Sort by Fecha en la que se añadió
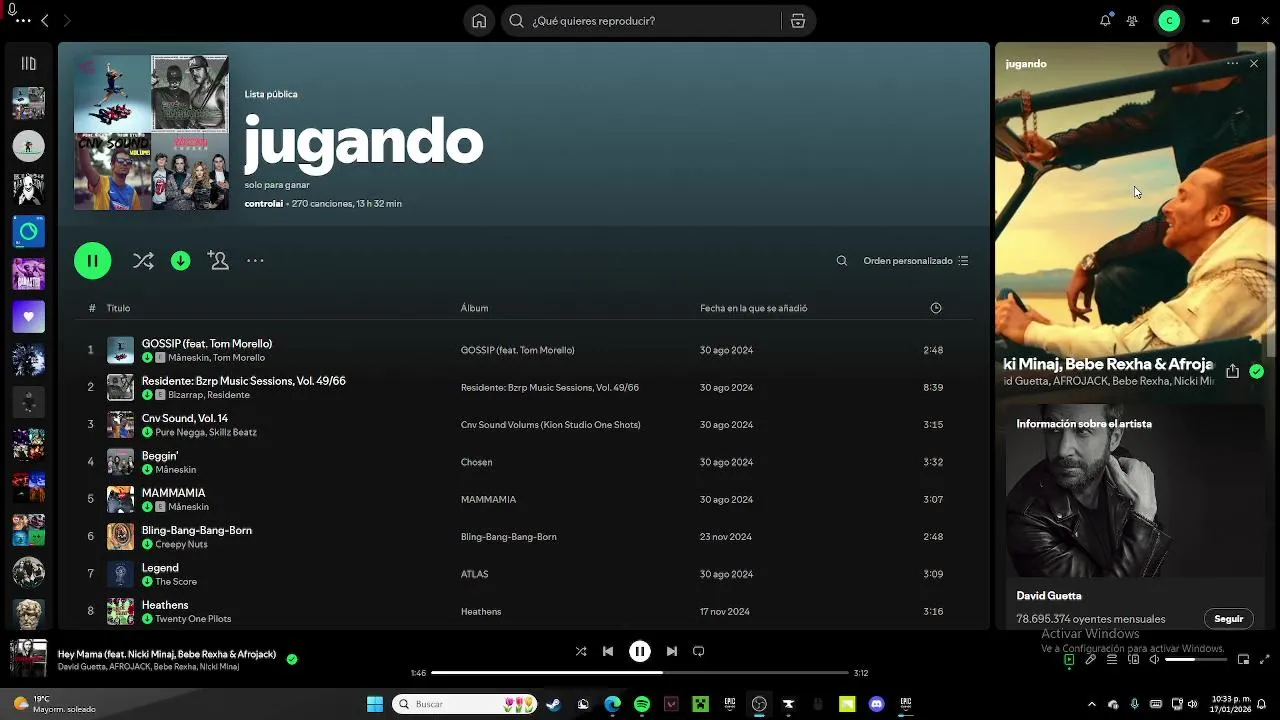Viewport: 1280px width, 720px height. pyautogui.click(x=753, y=308)
